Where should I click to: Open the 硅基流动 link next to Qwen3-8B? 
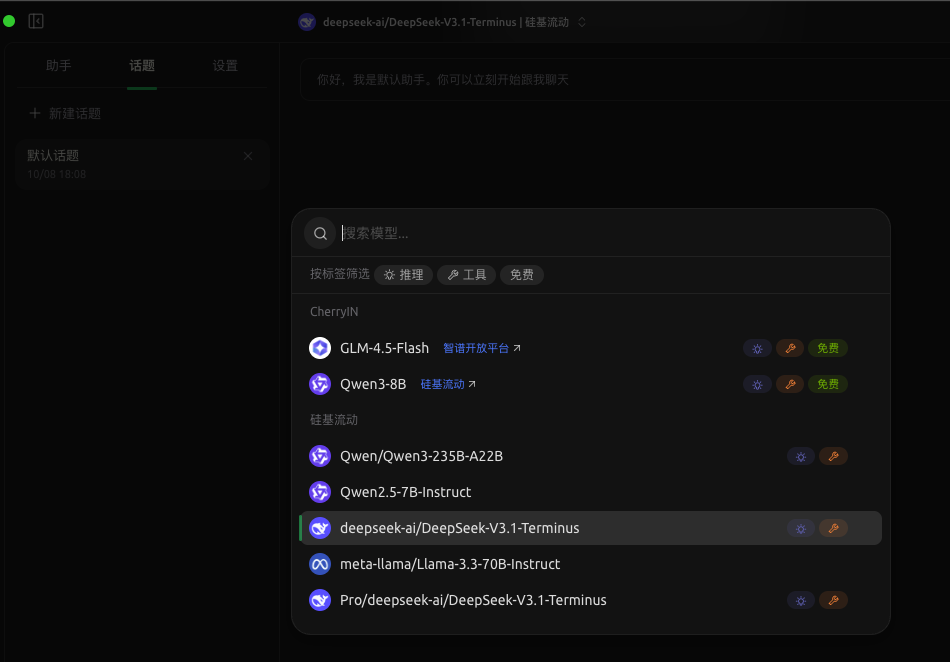448,384
